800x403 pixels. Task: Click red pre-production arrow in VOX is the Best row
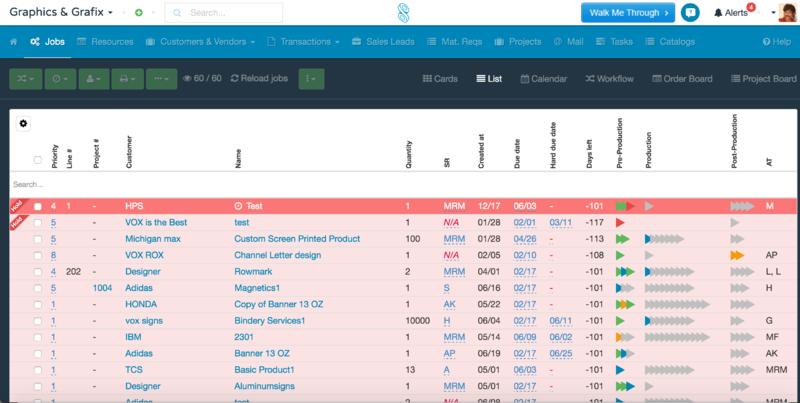pos(620,222)
